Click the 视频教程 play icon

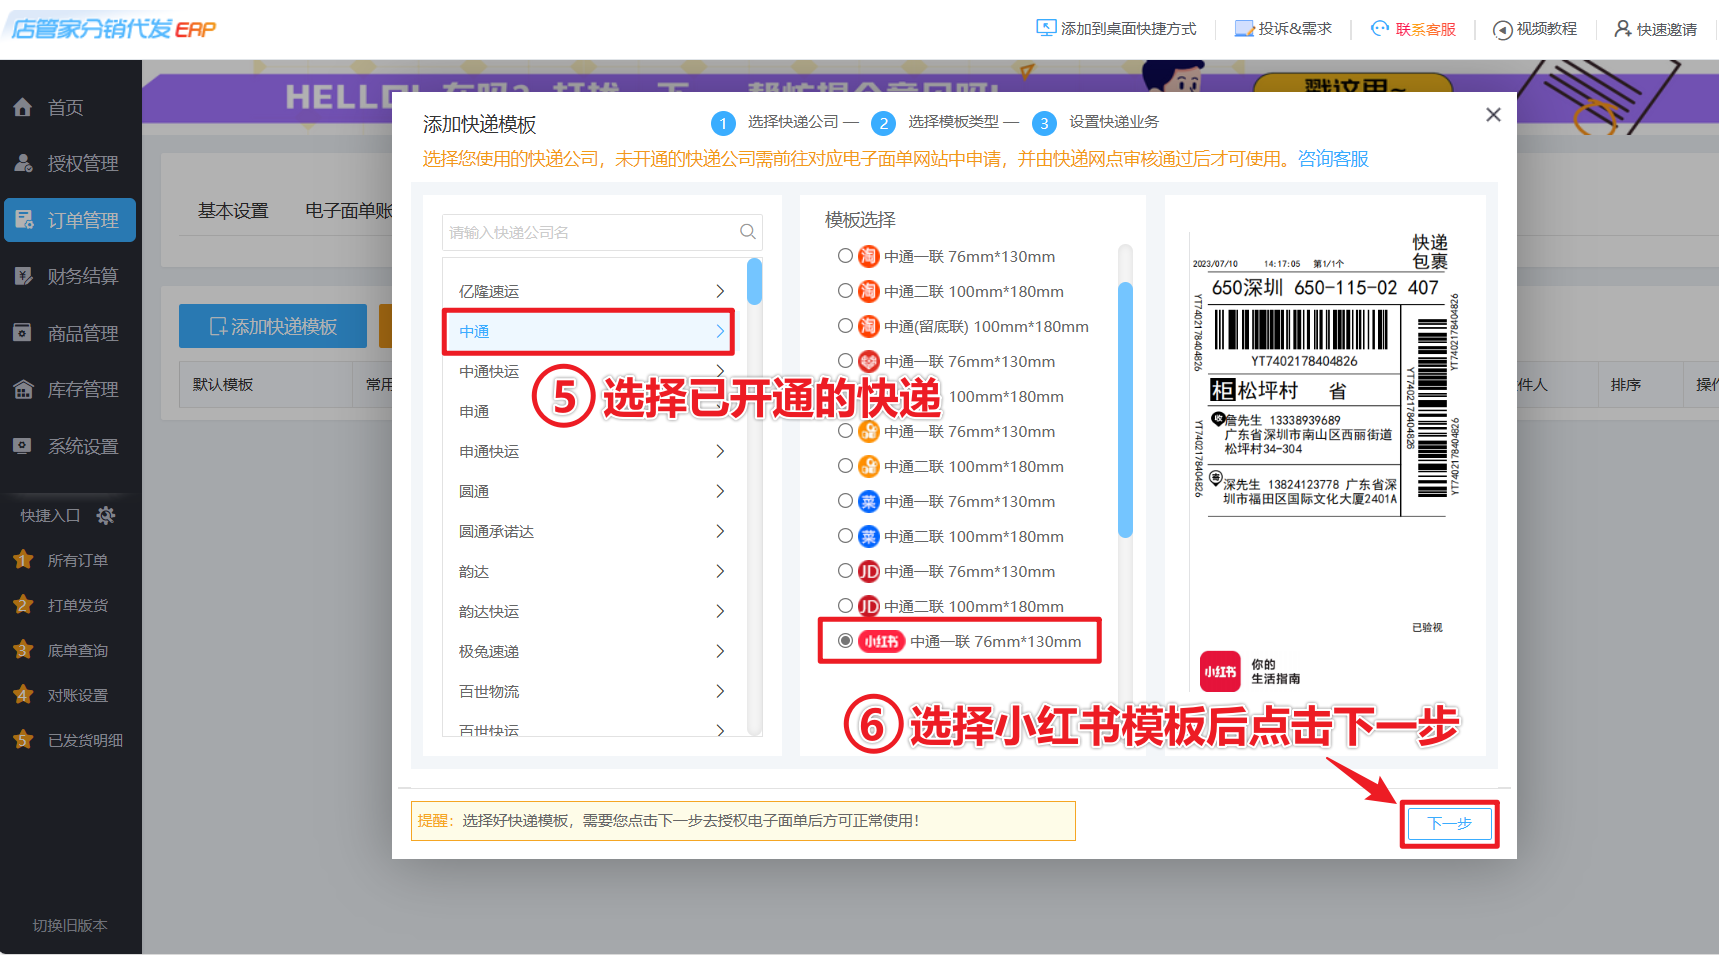coord(1502,30)
